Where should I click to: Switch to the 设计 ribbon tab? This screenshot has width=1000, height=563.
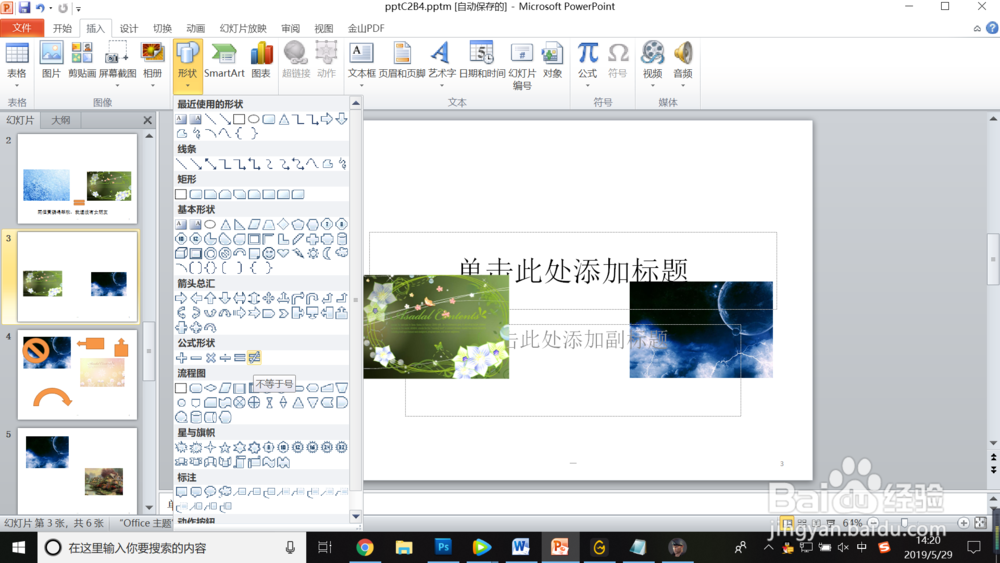(129, 28)
